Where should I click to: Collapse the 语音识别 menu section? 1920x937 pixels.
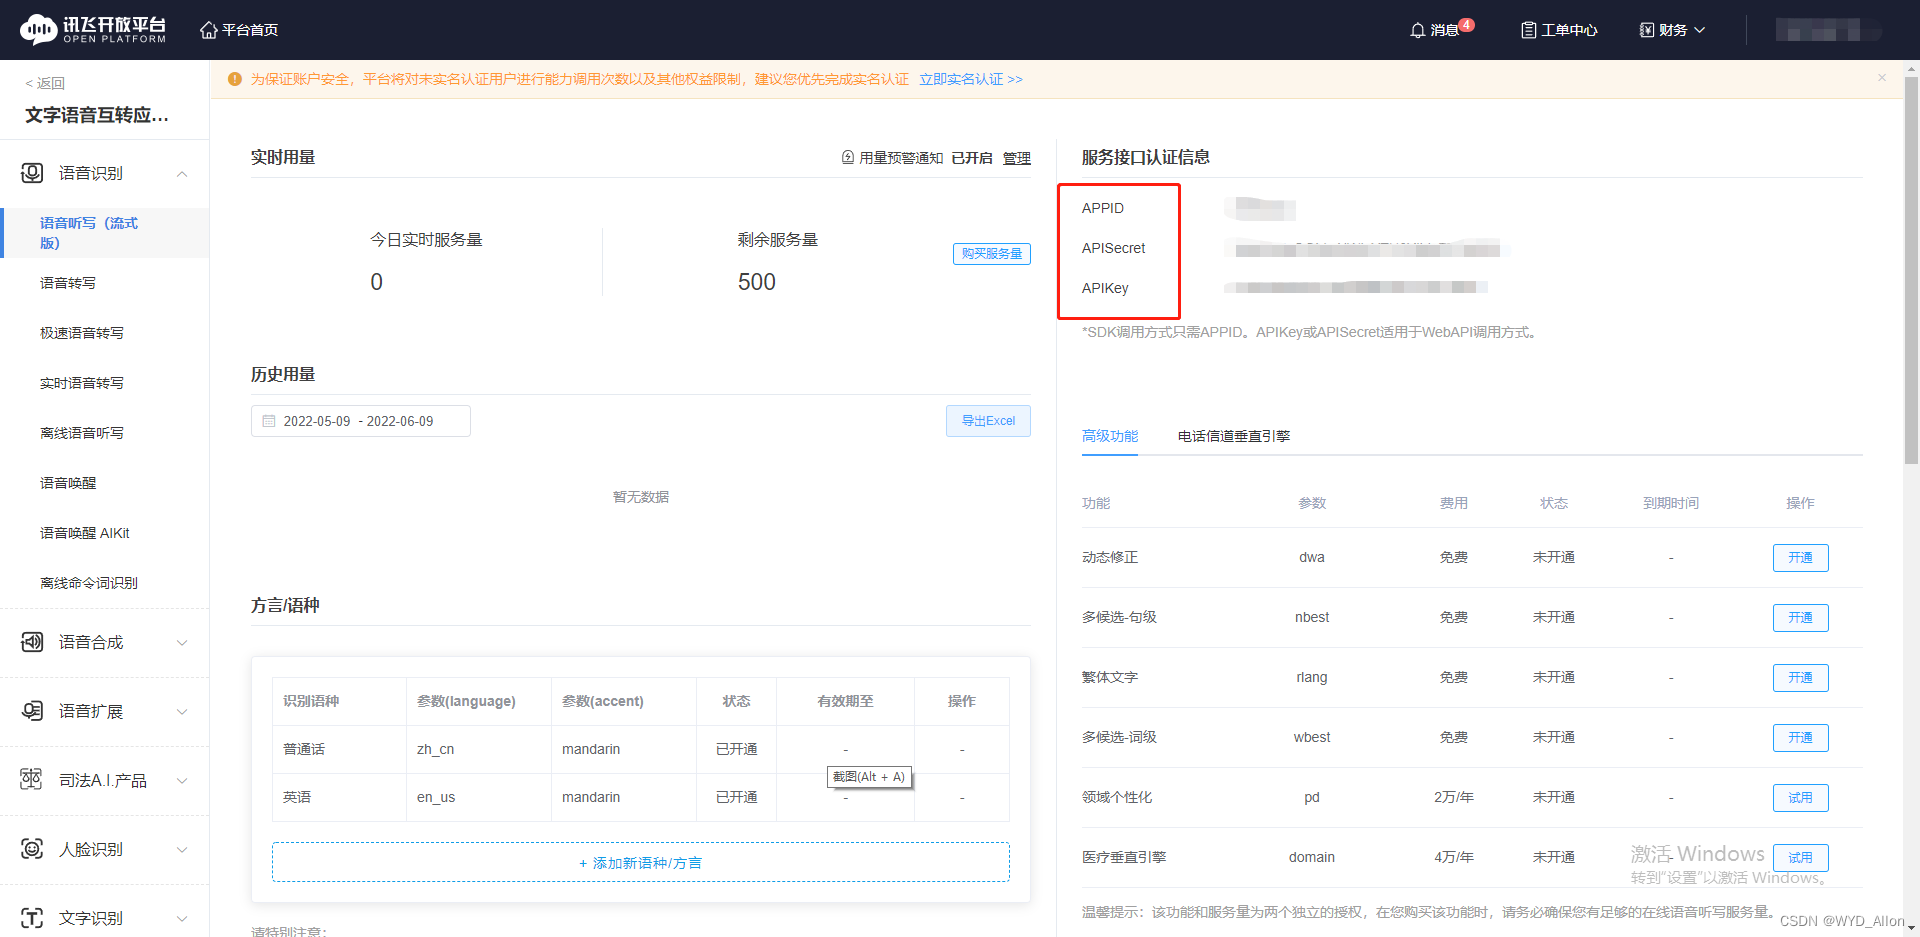182,174
